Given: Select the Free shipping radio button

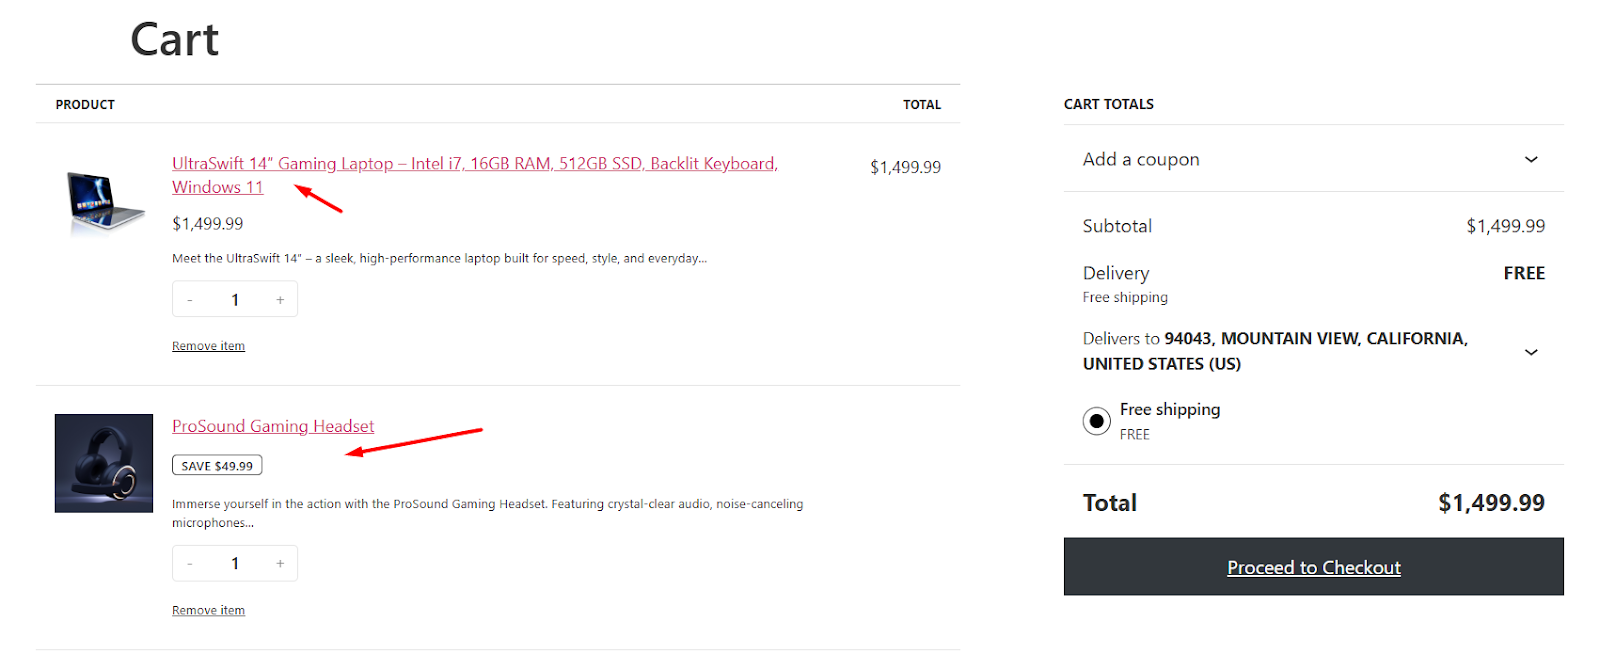Looking at the screenshot, I should tap(1096, 421).
